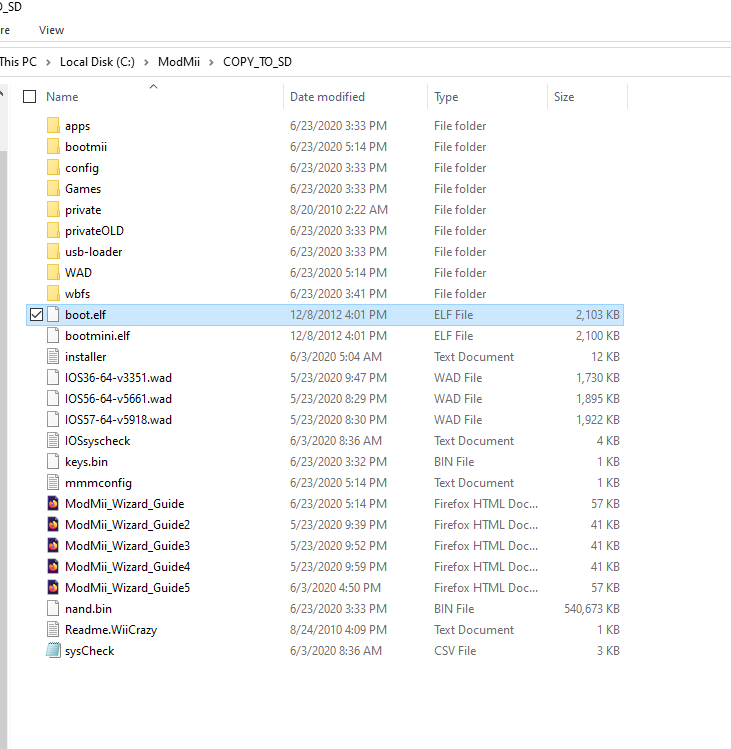731x749 pixels.
Task: Click the sort arrow above Name column
Action: pos(153,86)
